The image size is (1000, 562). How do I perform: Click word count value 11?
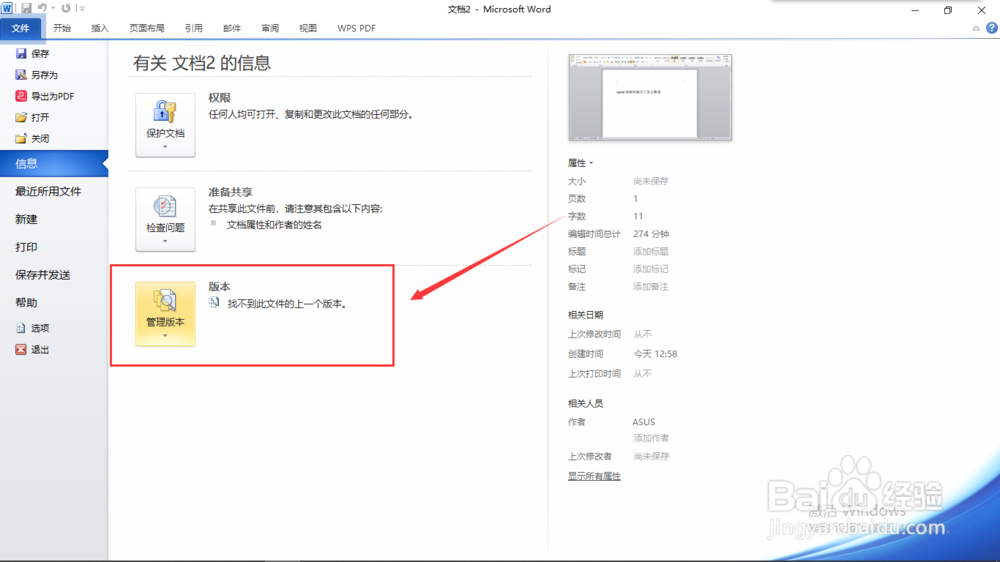tap(638, 216)
